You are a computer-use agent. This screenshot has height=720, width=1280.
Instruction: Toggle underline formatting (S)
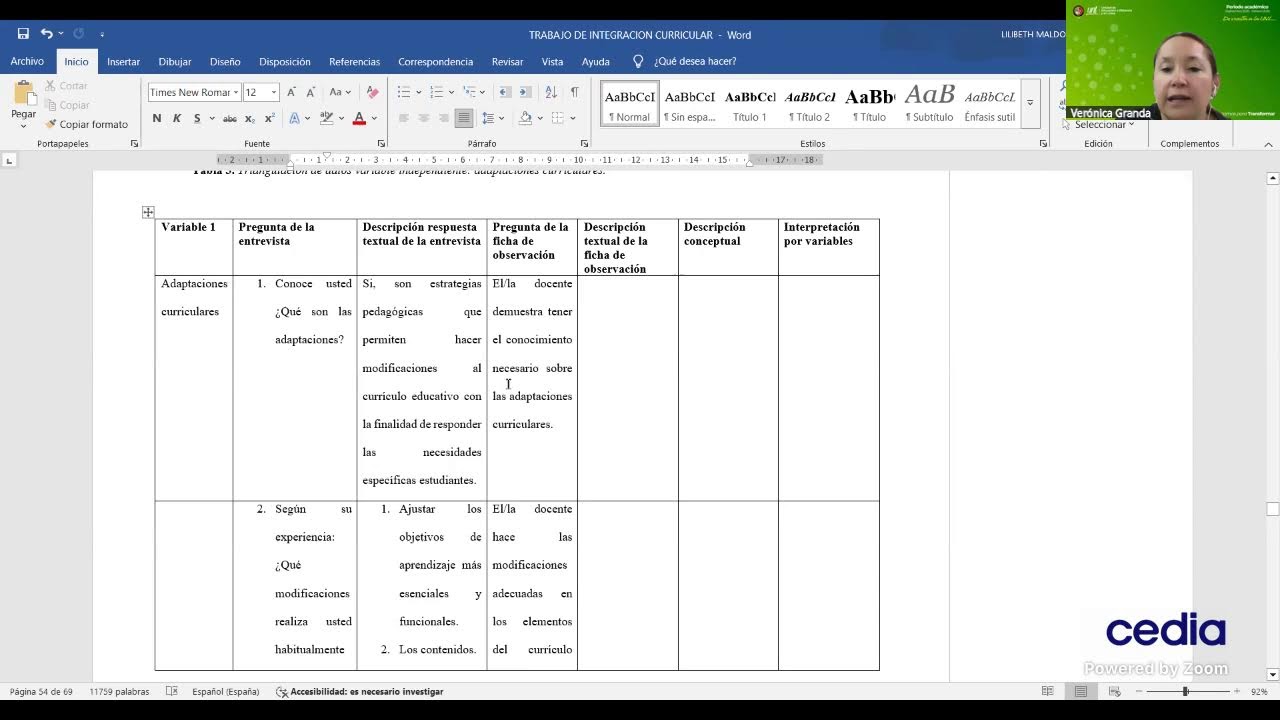197,118
